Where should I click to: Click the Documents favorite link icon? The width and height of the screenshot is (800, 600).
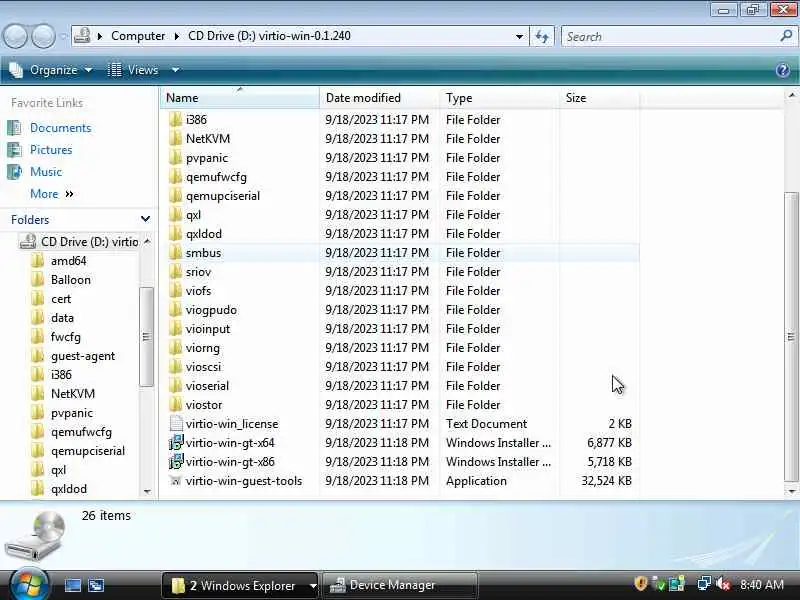click(14, 128)
